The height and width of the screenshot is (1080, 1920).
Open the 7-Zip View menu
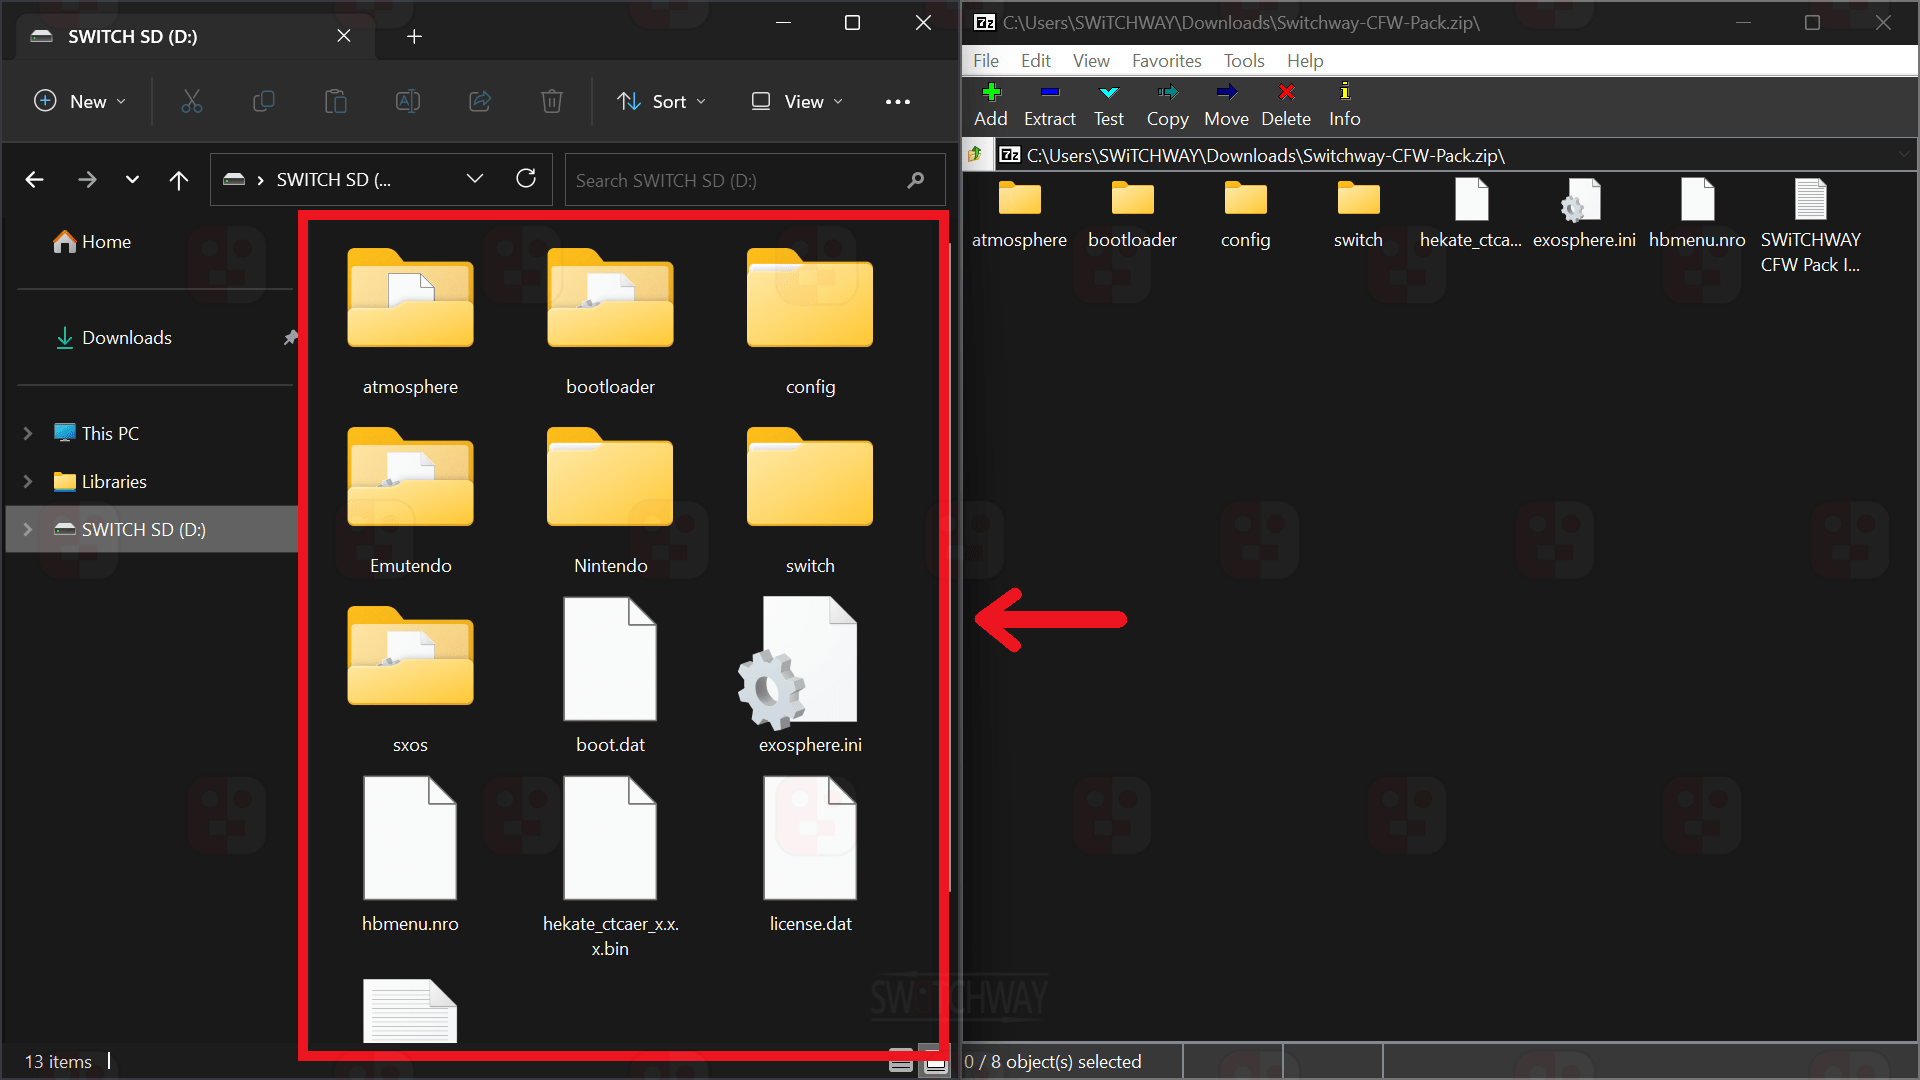pos(1091,61)
